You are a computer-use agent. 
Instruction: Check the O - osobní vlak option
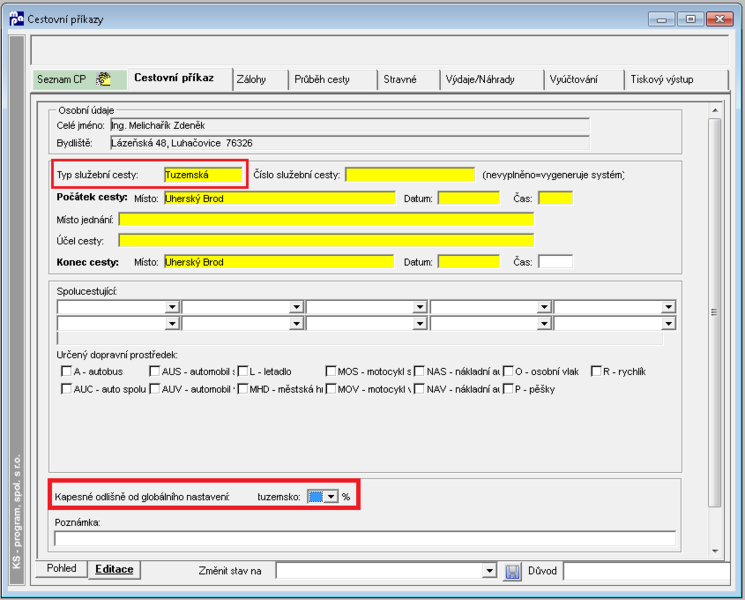coord(508,371)
